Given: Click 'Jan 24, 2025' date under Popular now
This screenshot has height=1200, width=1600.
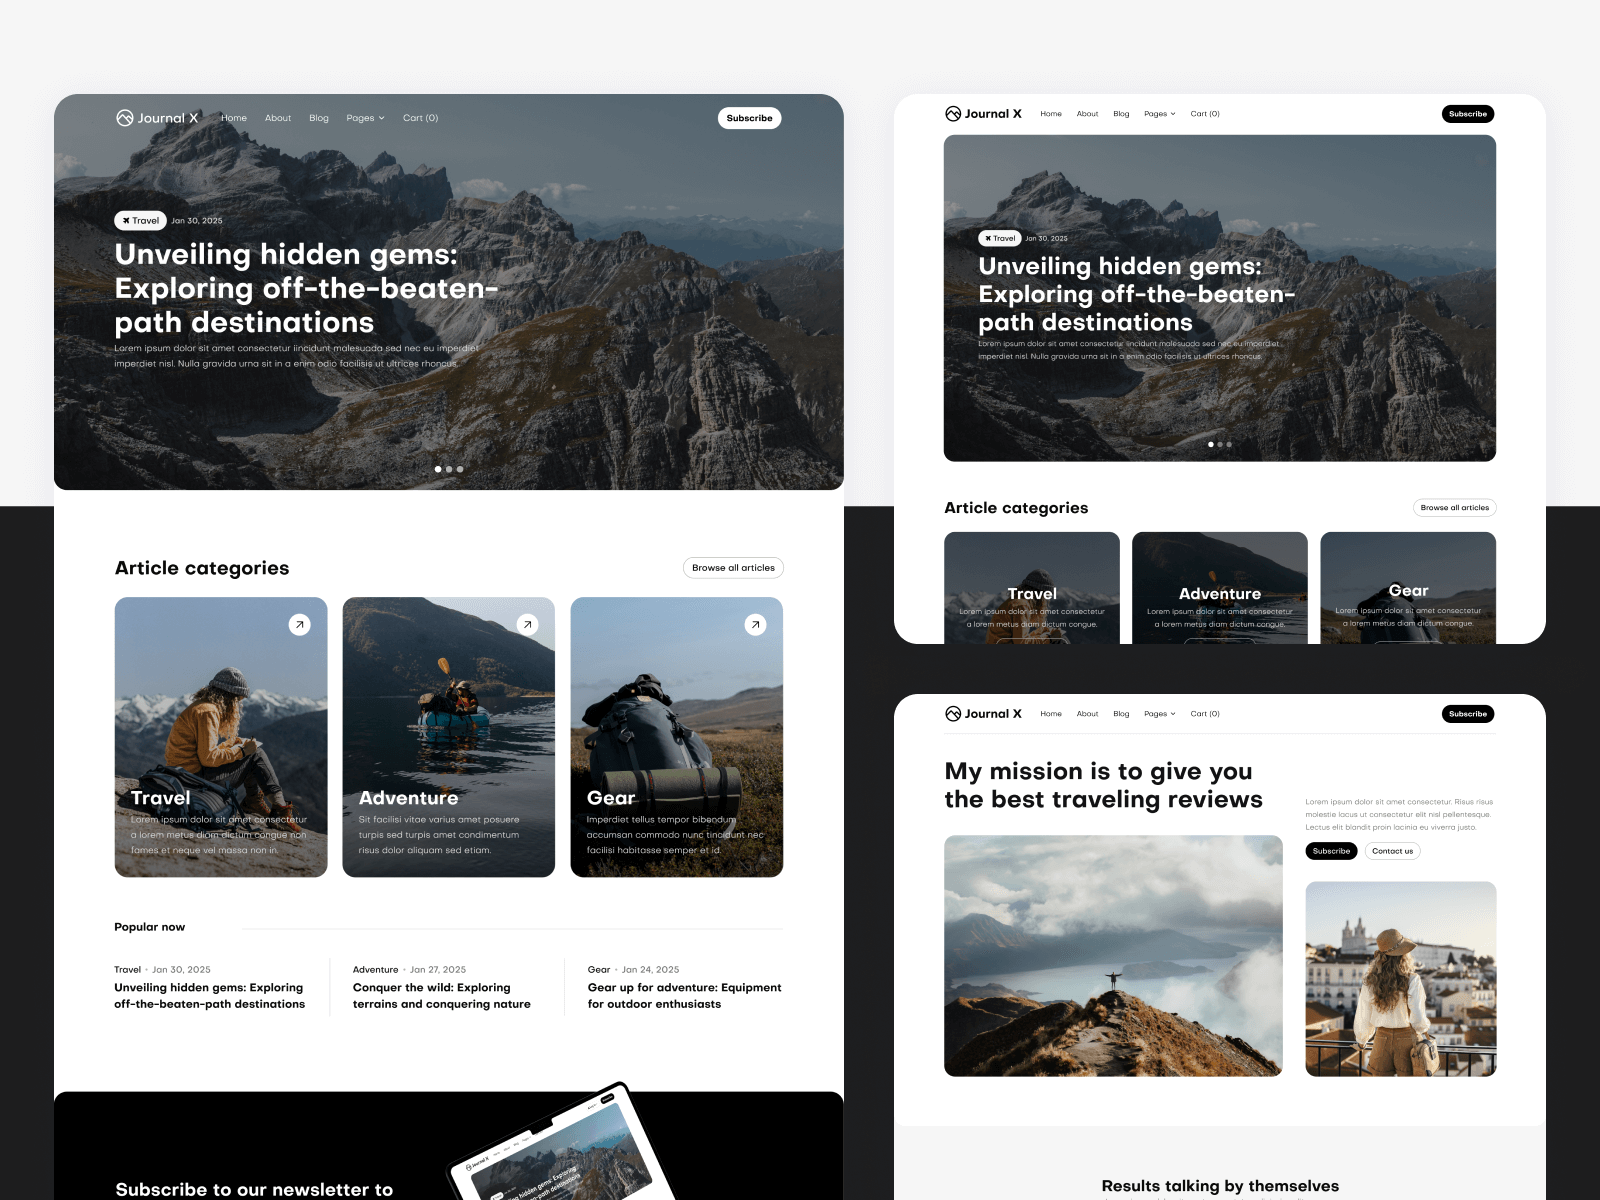Looking at the screenshot, I should [x=651, y=970].
